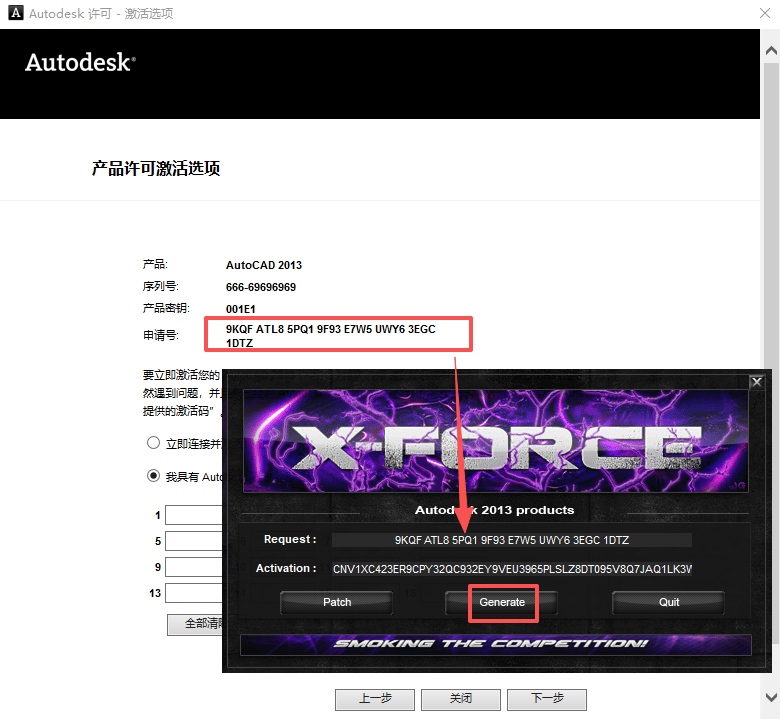Click the X-FORCE banner image
Screen dimensions: 780x719
[x=495, y=441]
